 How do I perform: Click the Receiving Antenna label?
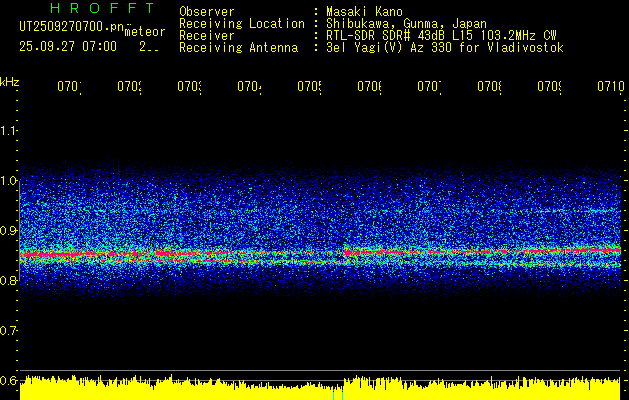pos(238,48)
